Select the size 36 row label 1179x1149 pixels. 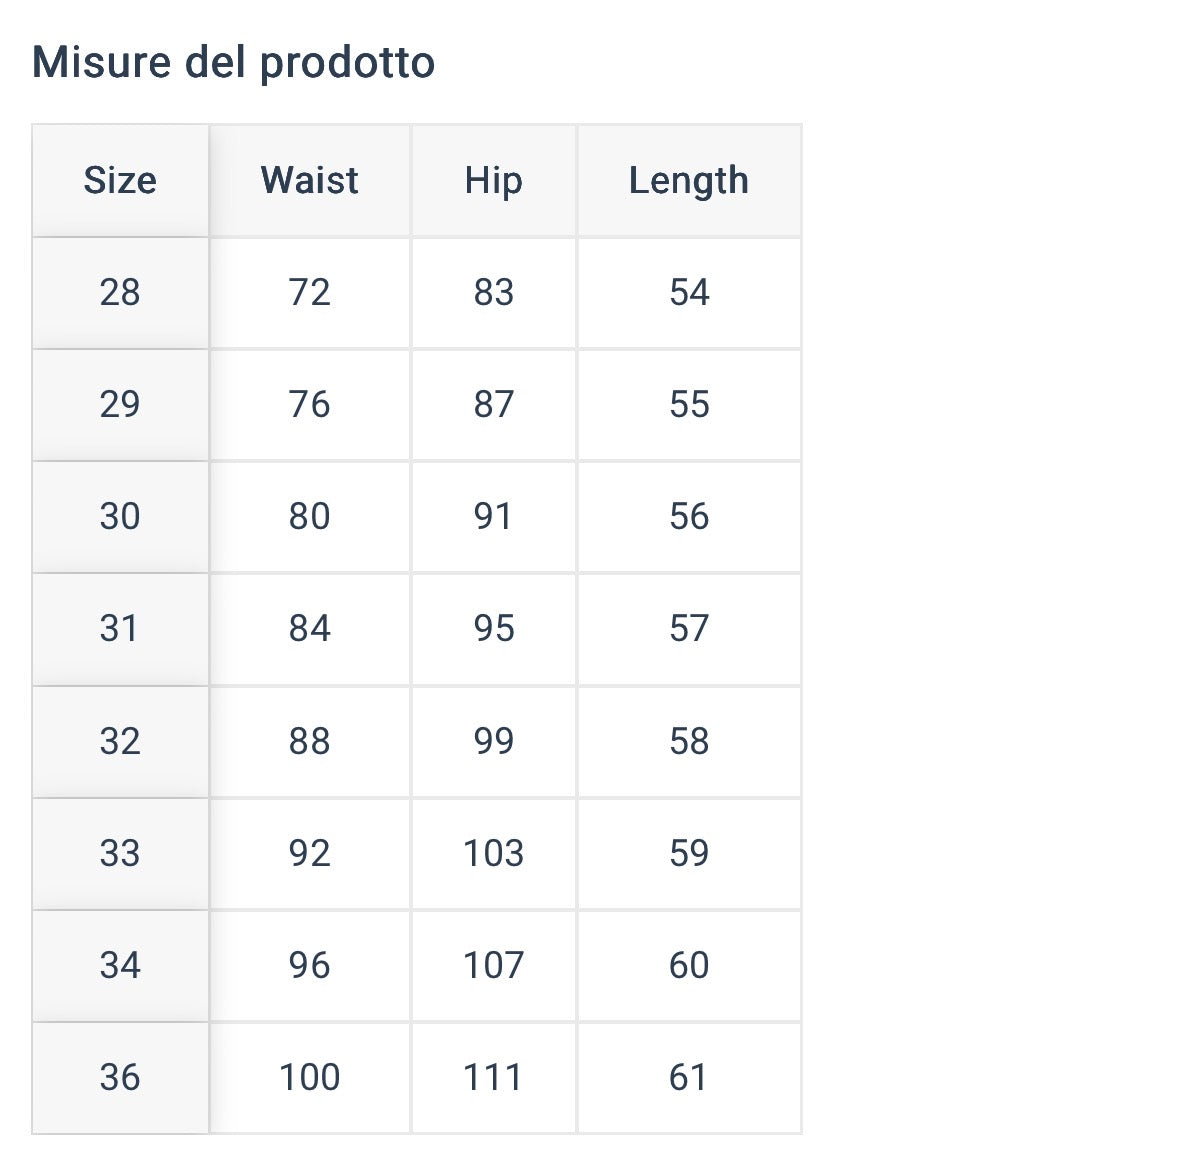(120, 1078)
